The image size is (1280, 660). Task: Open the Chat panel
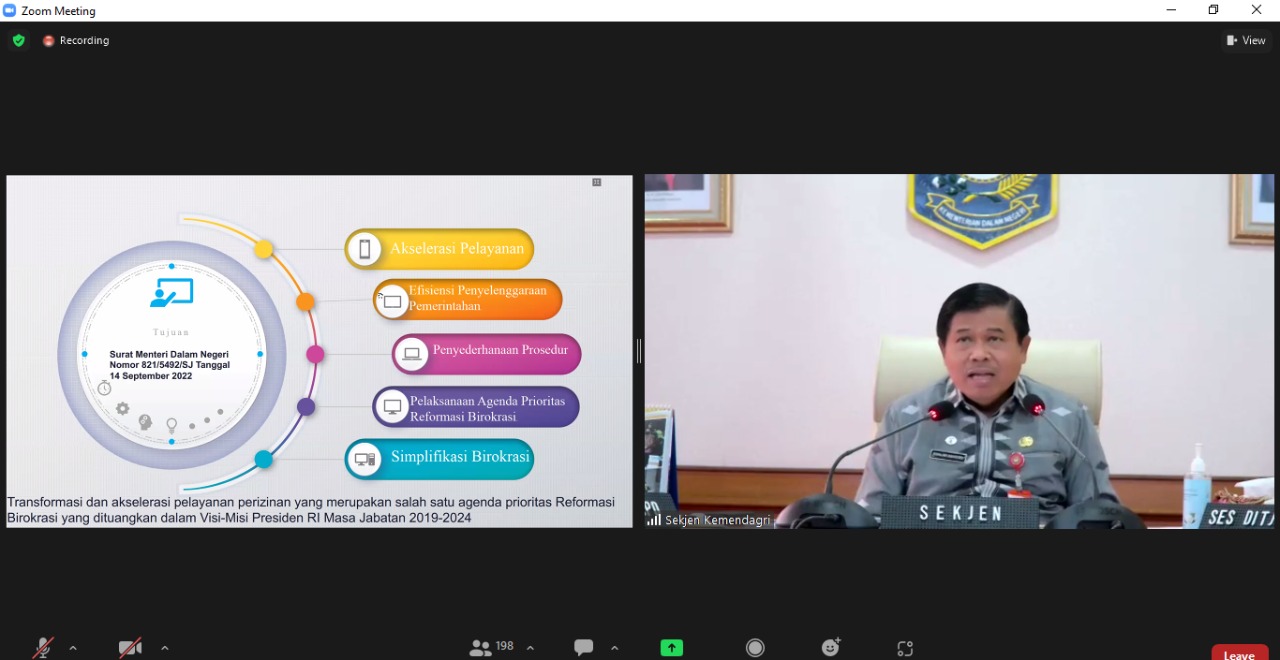584,647
